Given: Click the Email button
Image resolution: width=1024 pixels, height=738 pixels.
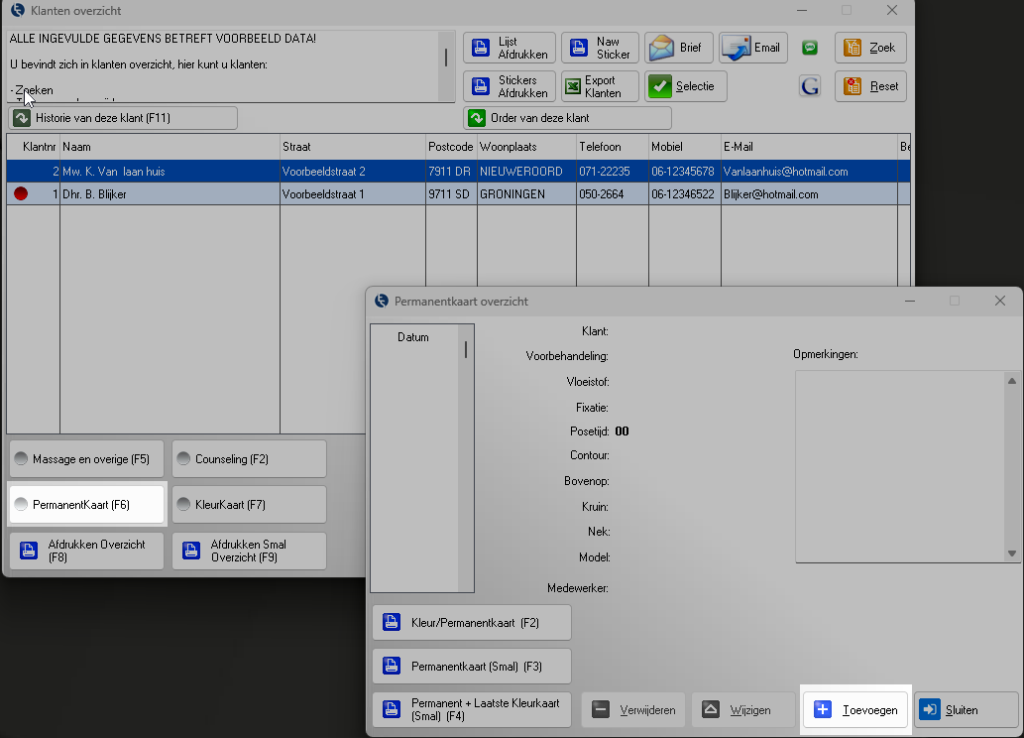Looking at the screenshot, I should 753,48.
